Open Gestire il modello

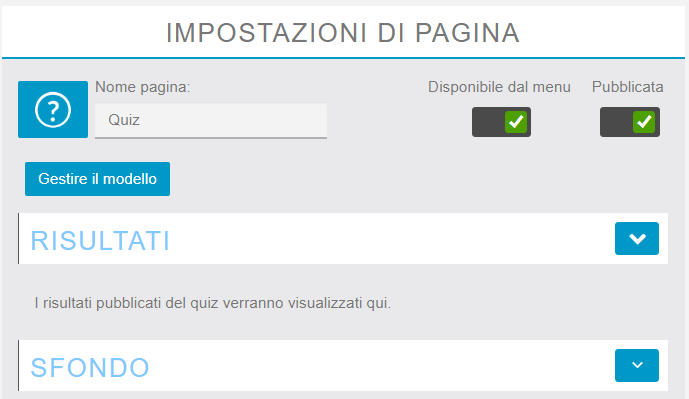click(98, 179)
